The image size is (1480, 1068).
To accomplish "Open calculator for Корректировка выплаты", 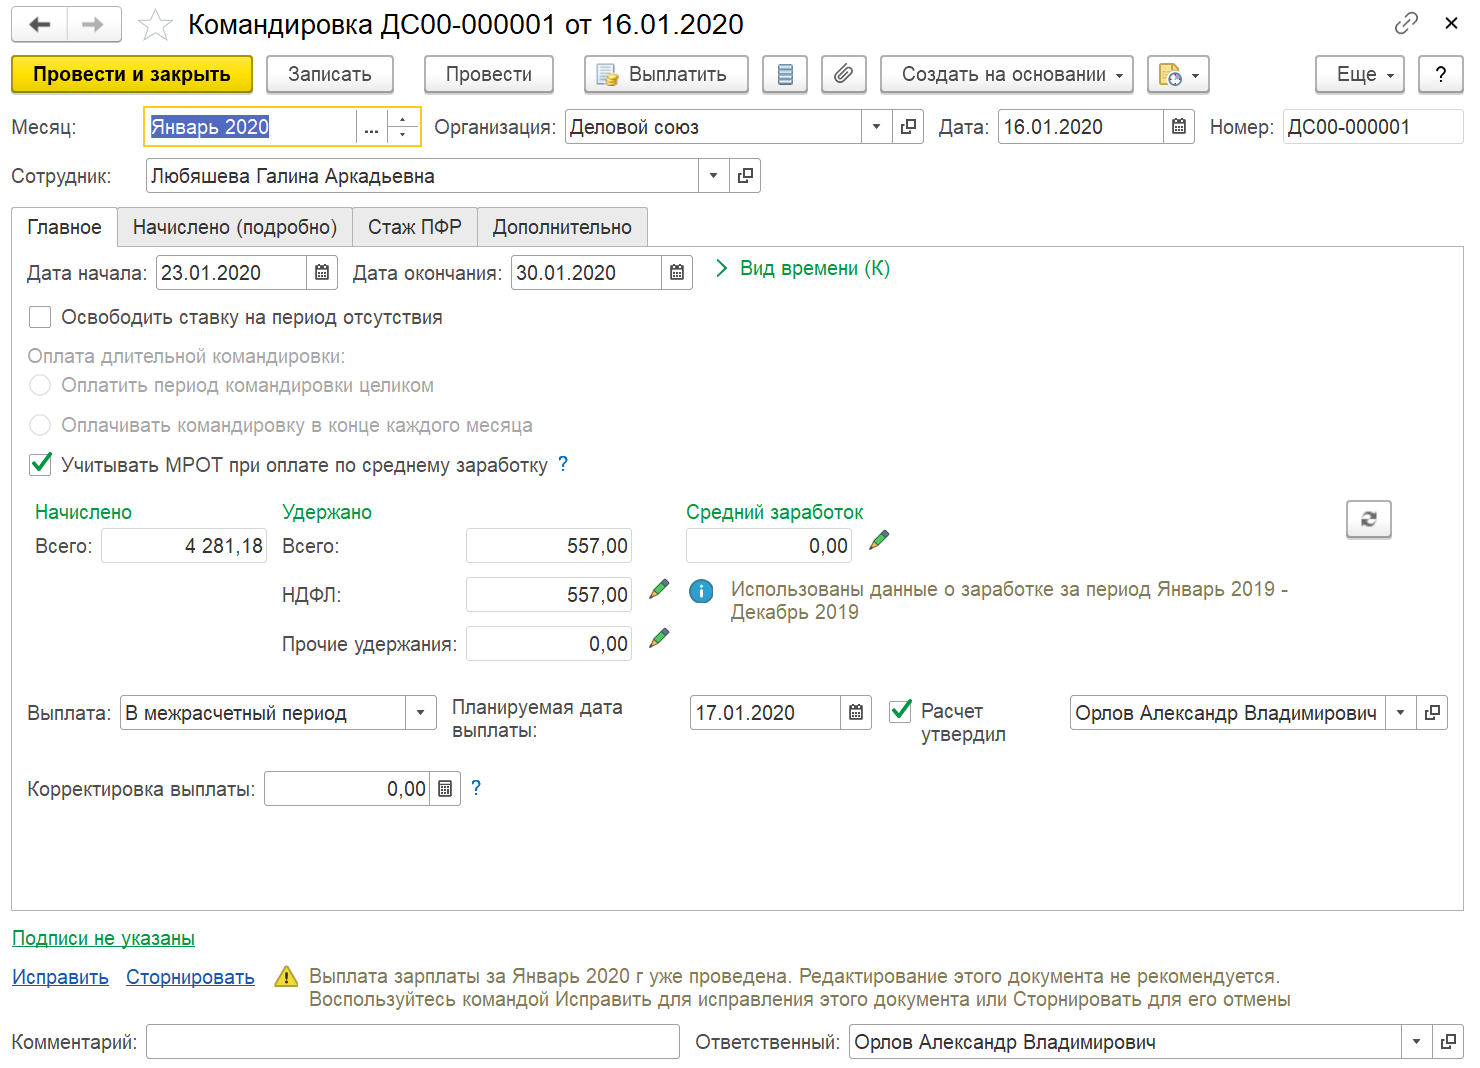I will pos(445,789).
